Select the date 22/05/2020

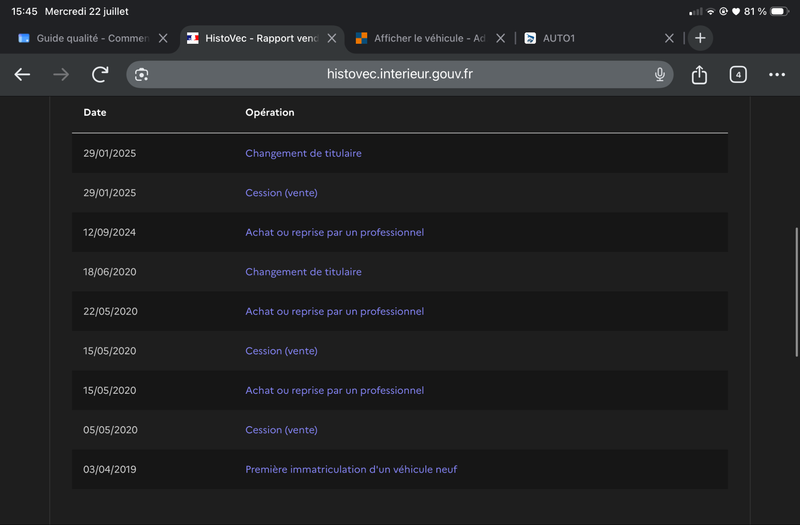(110, 311)
